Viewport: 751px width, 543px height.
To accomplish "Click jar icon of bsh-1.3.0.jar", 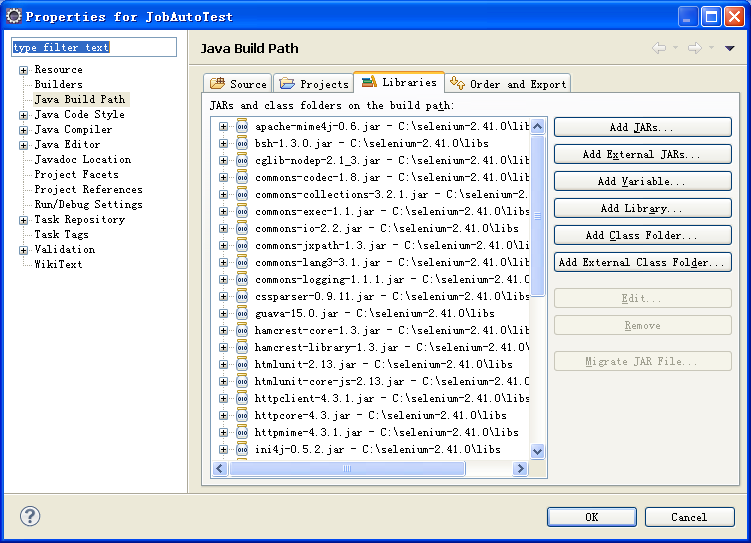I will [242, 143].
